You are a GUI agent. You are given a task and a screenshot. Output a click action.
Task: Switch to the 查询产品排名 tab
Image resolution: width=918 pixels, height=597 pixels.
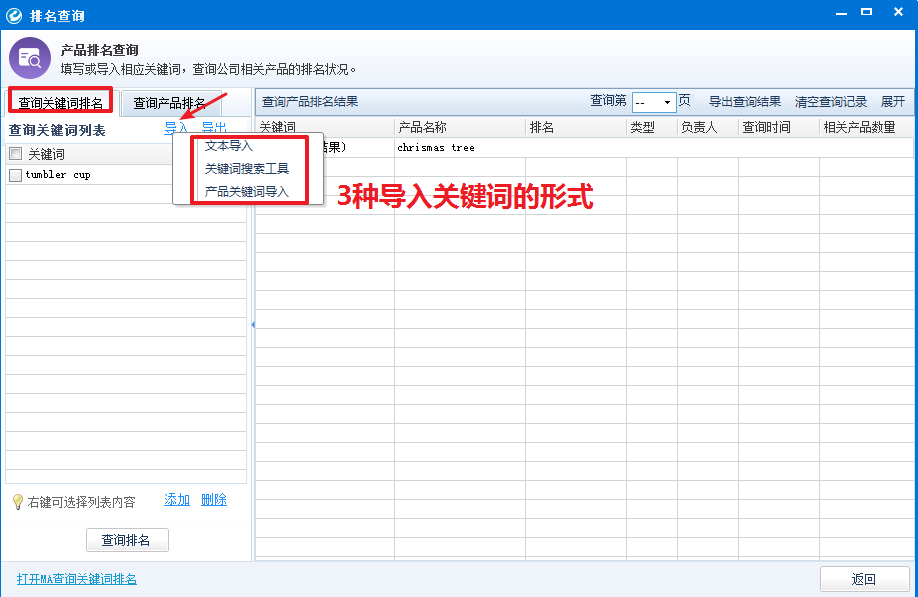point(168,102)
